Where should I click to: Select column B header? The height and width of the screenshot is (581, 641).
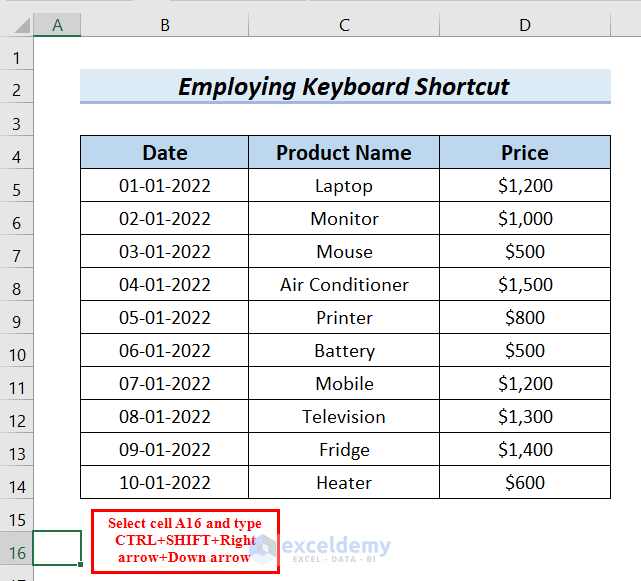(165, 25)
